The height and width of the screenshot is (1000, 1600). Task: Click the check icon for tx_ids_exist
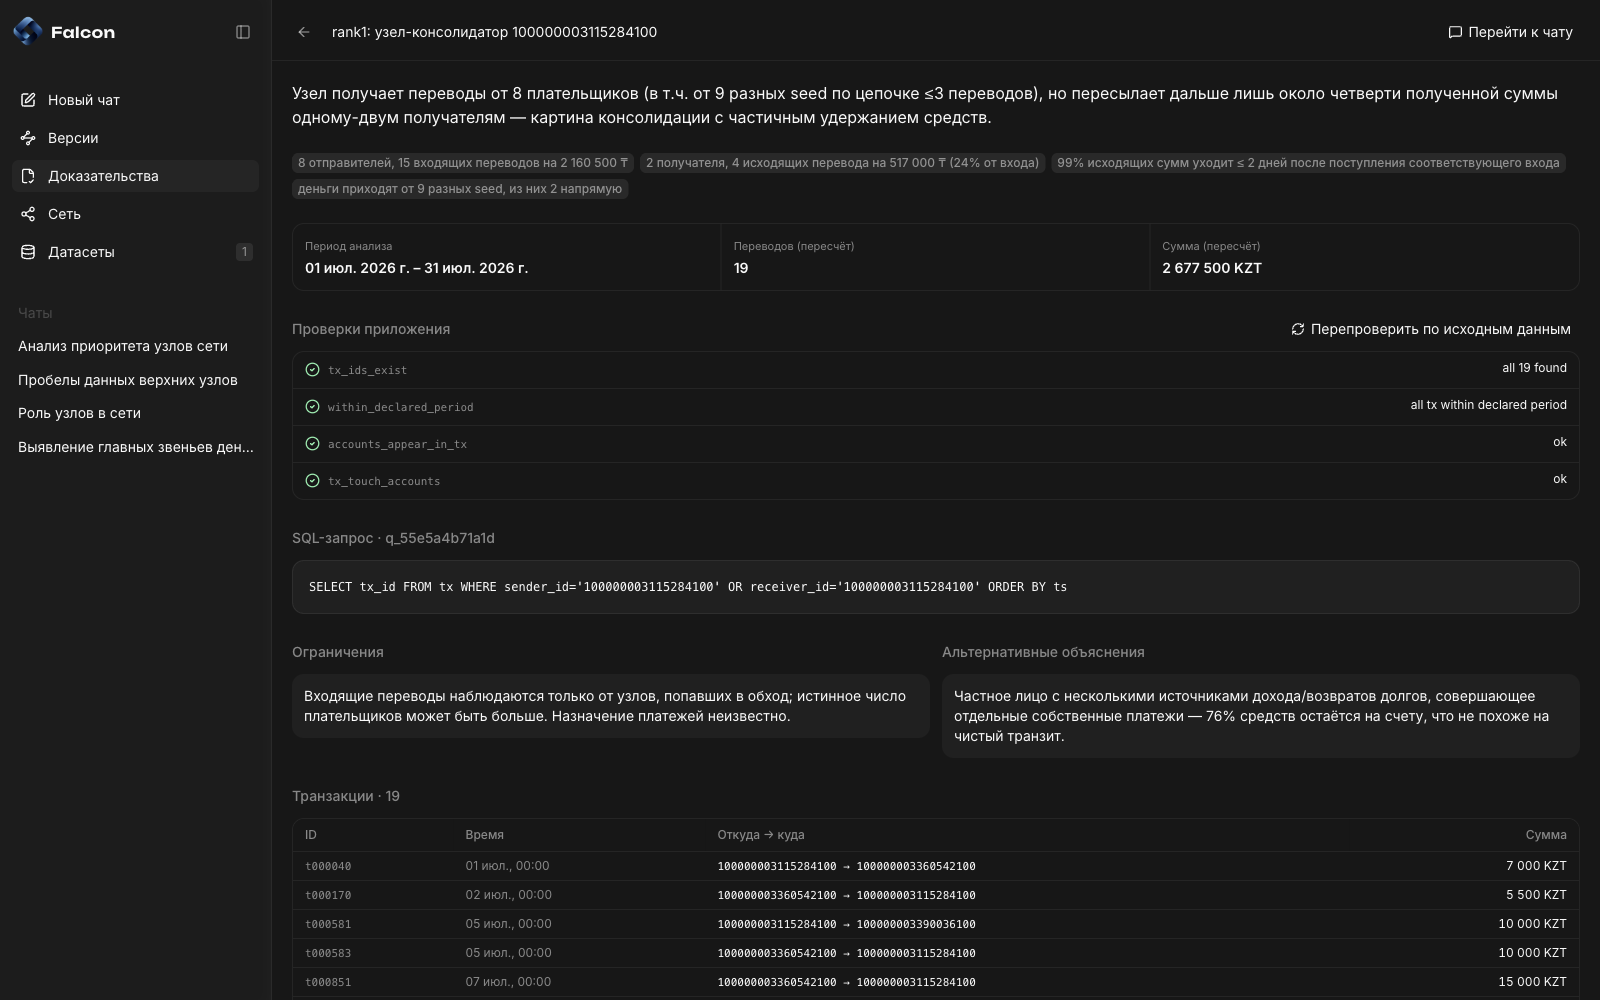point(312,370)
